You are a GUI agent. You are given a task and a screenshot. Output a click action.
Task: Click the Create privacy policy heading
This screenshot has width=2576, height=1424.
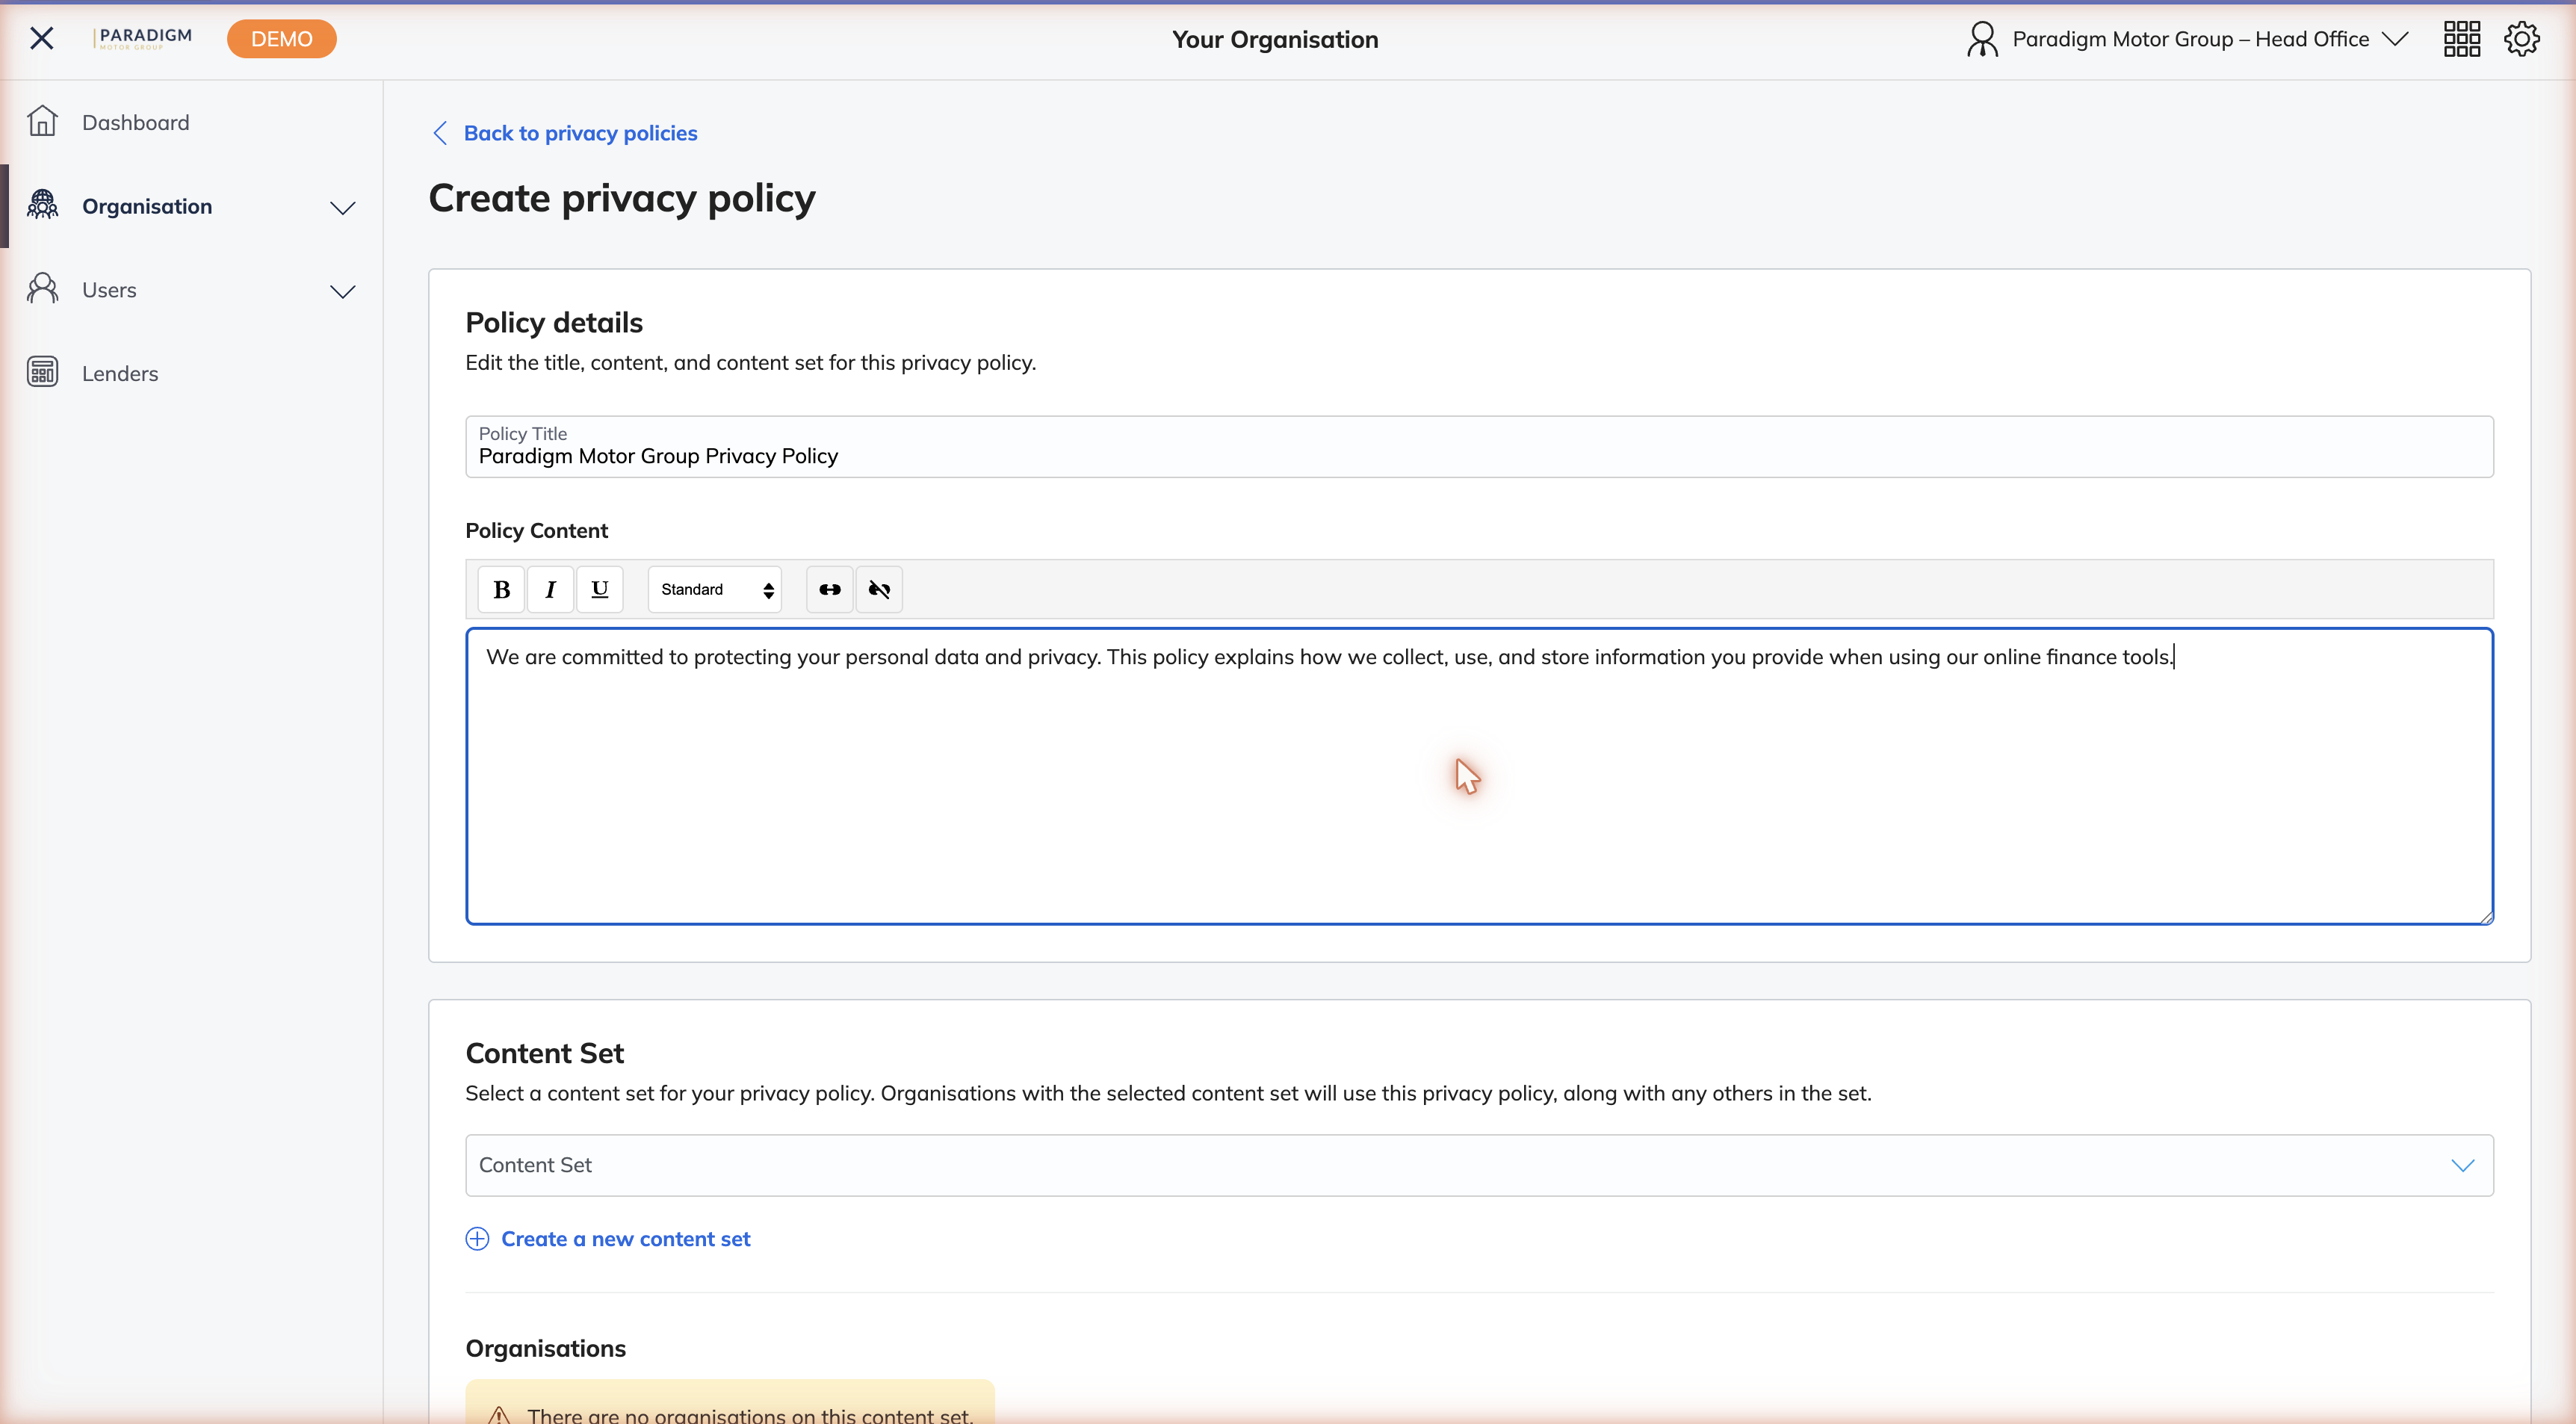pos(622,198)
